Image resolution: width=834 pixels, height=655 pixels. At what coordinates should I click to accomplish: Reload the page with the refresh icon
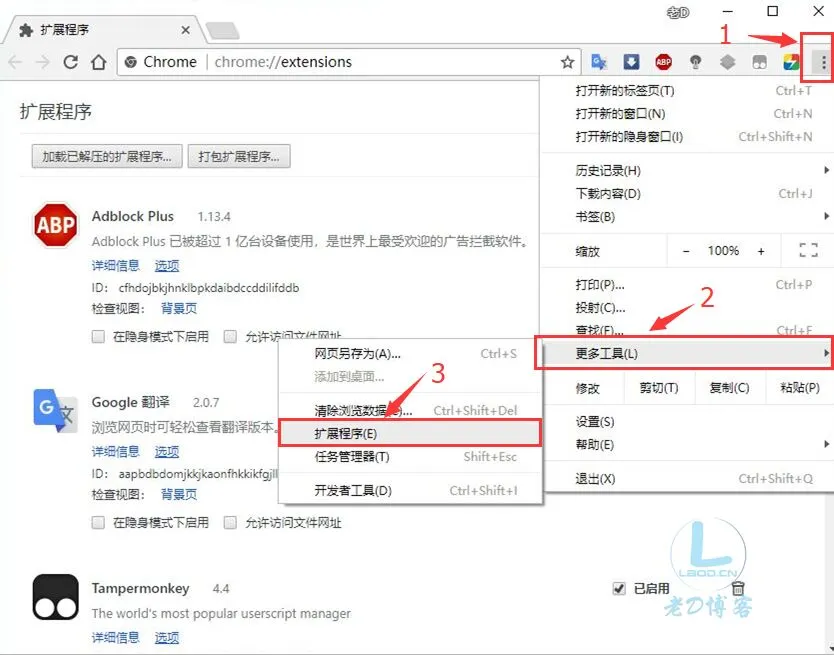click(x=70, y=62)
